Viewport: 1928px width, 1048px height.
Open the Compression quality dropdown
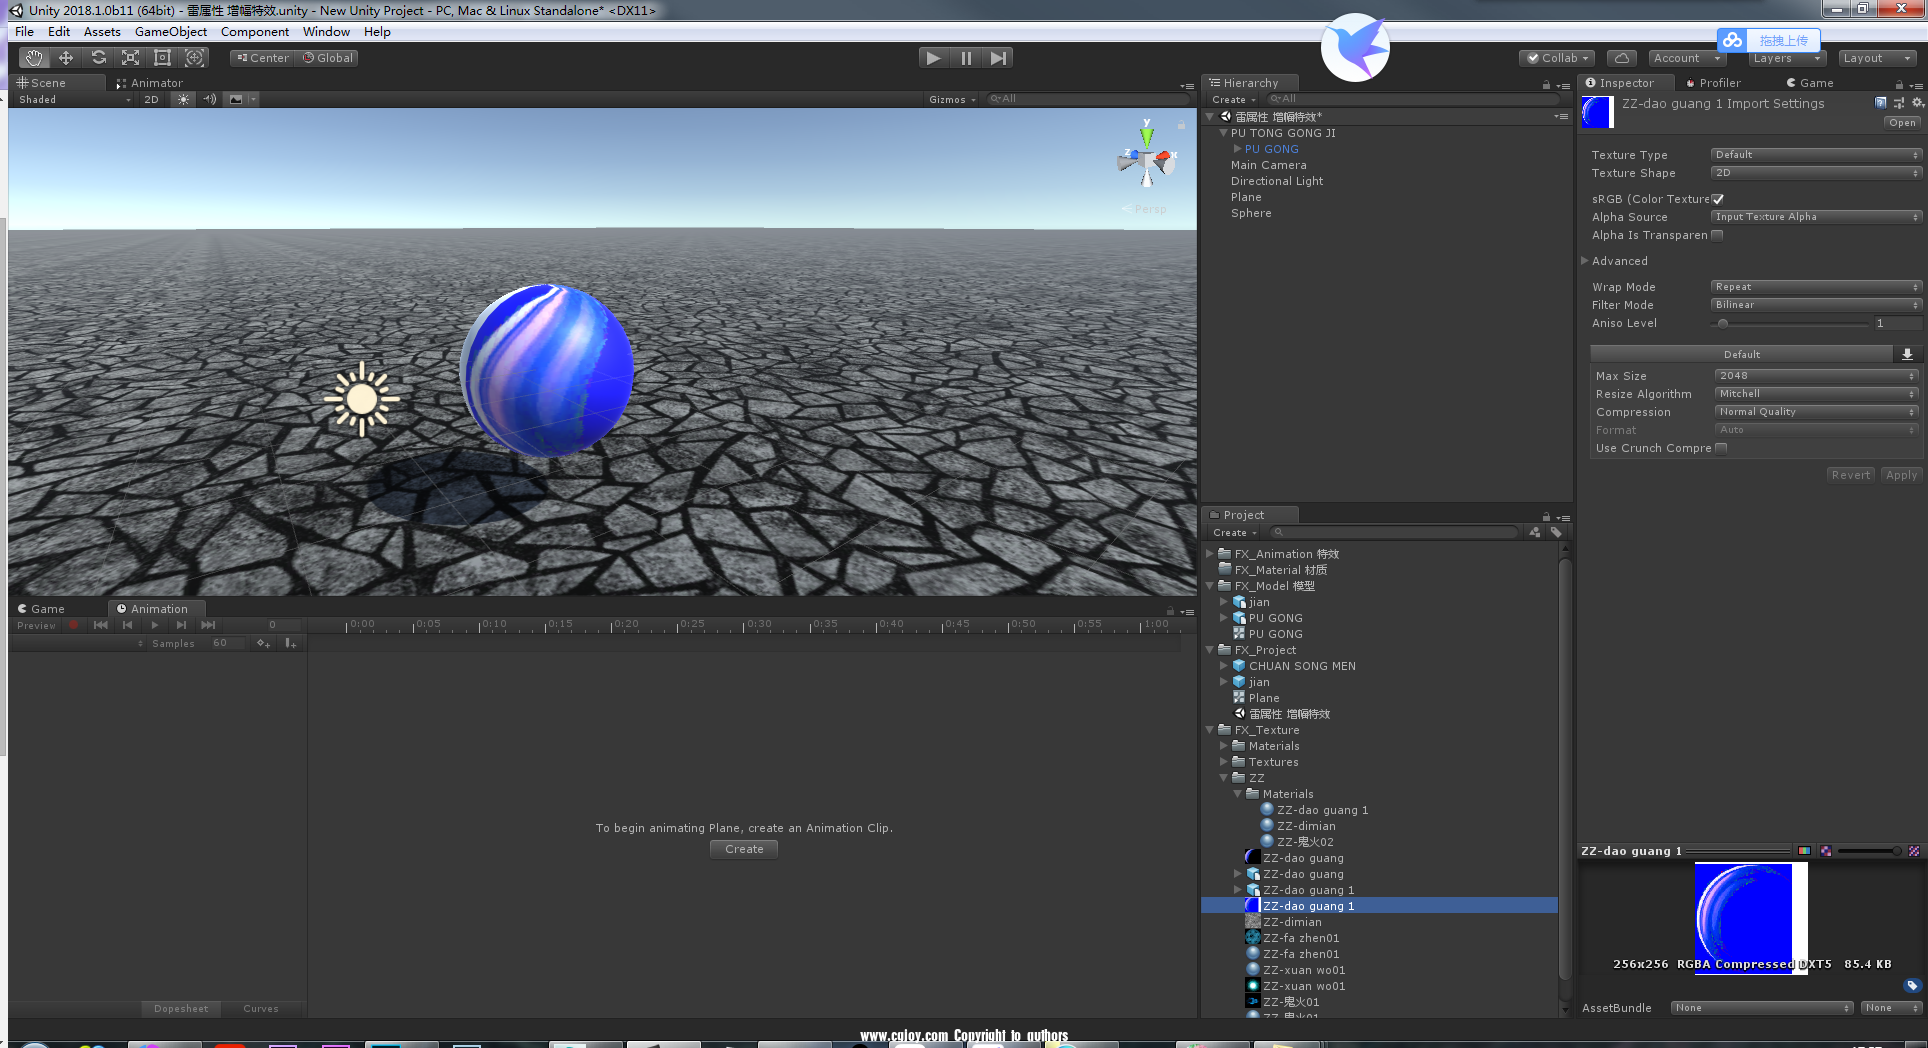point(1817,412)
